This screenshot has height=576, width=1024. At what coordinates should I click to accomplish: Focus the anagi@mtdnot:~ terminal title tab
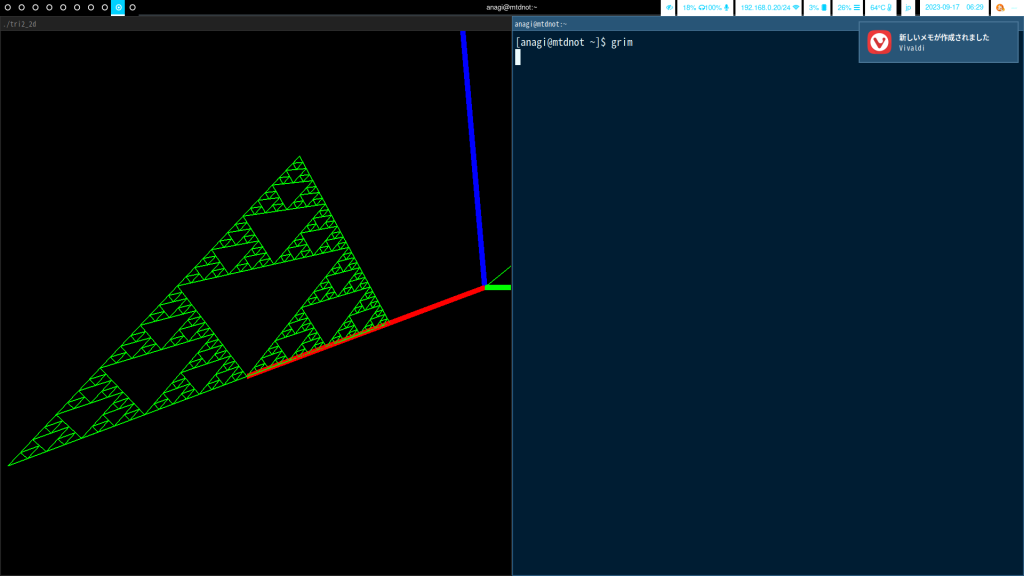[x=767, y=23]
